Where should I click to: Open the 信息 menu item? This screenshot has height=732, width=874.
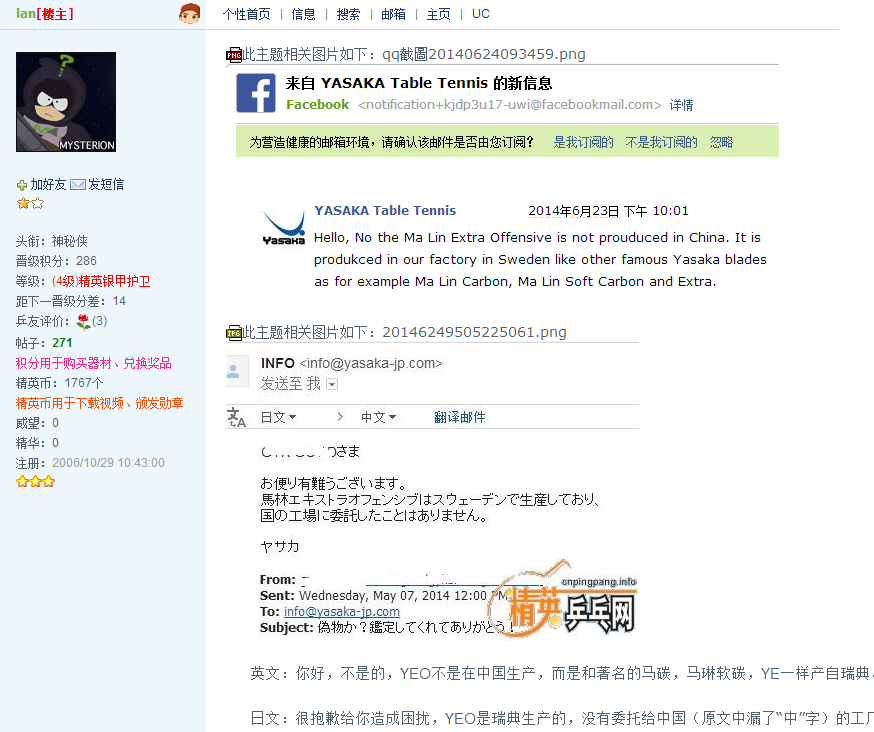303,14
